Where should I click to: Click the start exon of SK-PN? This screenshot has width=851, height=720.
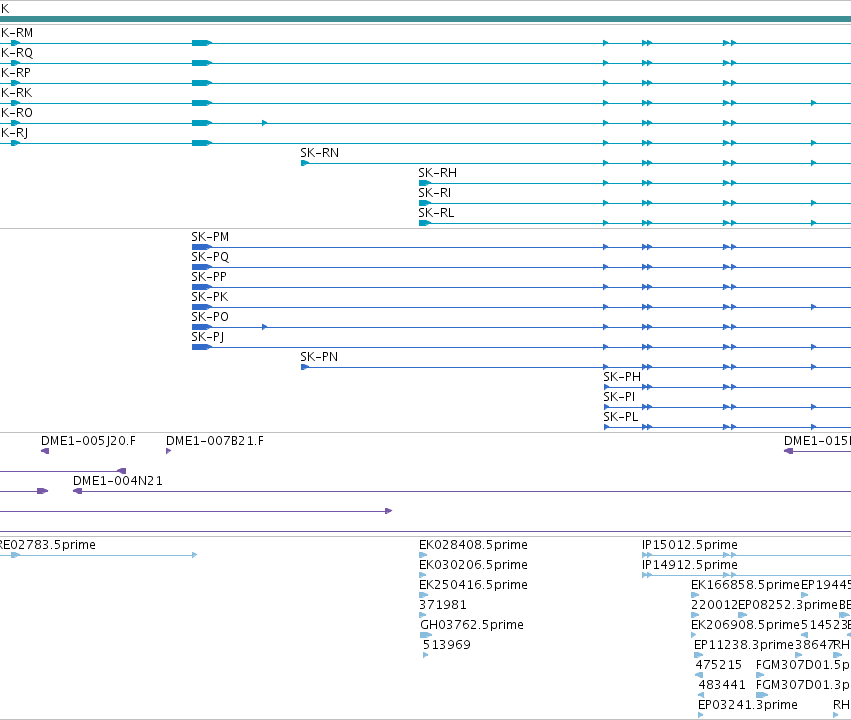(x=304, y=367)
